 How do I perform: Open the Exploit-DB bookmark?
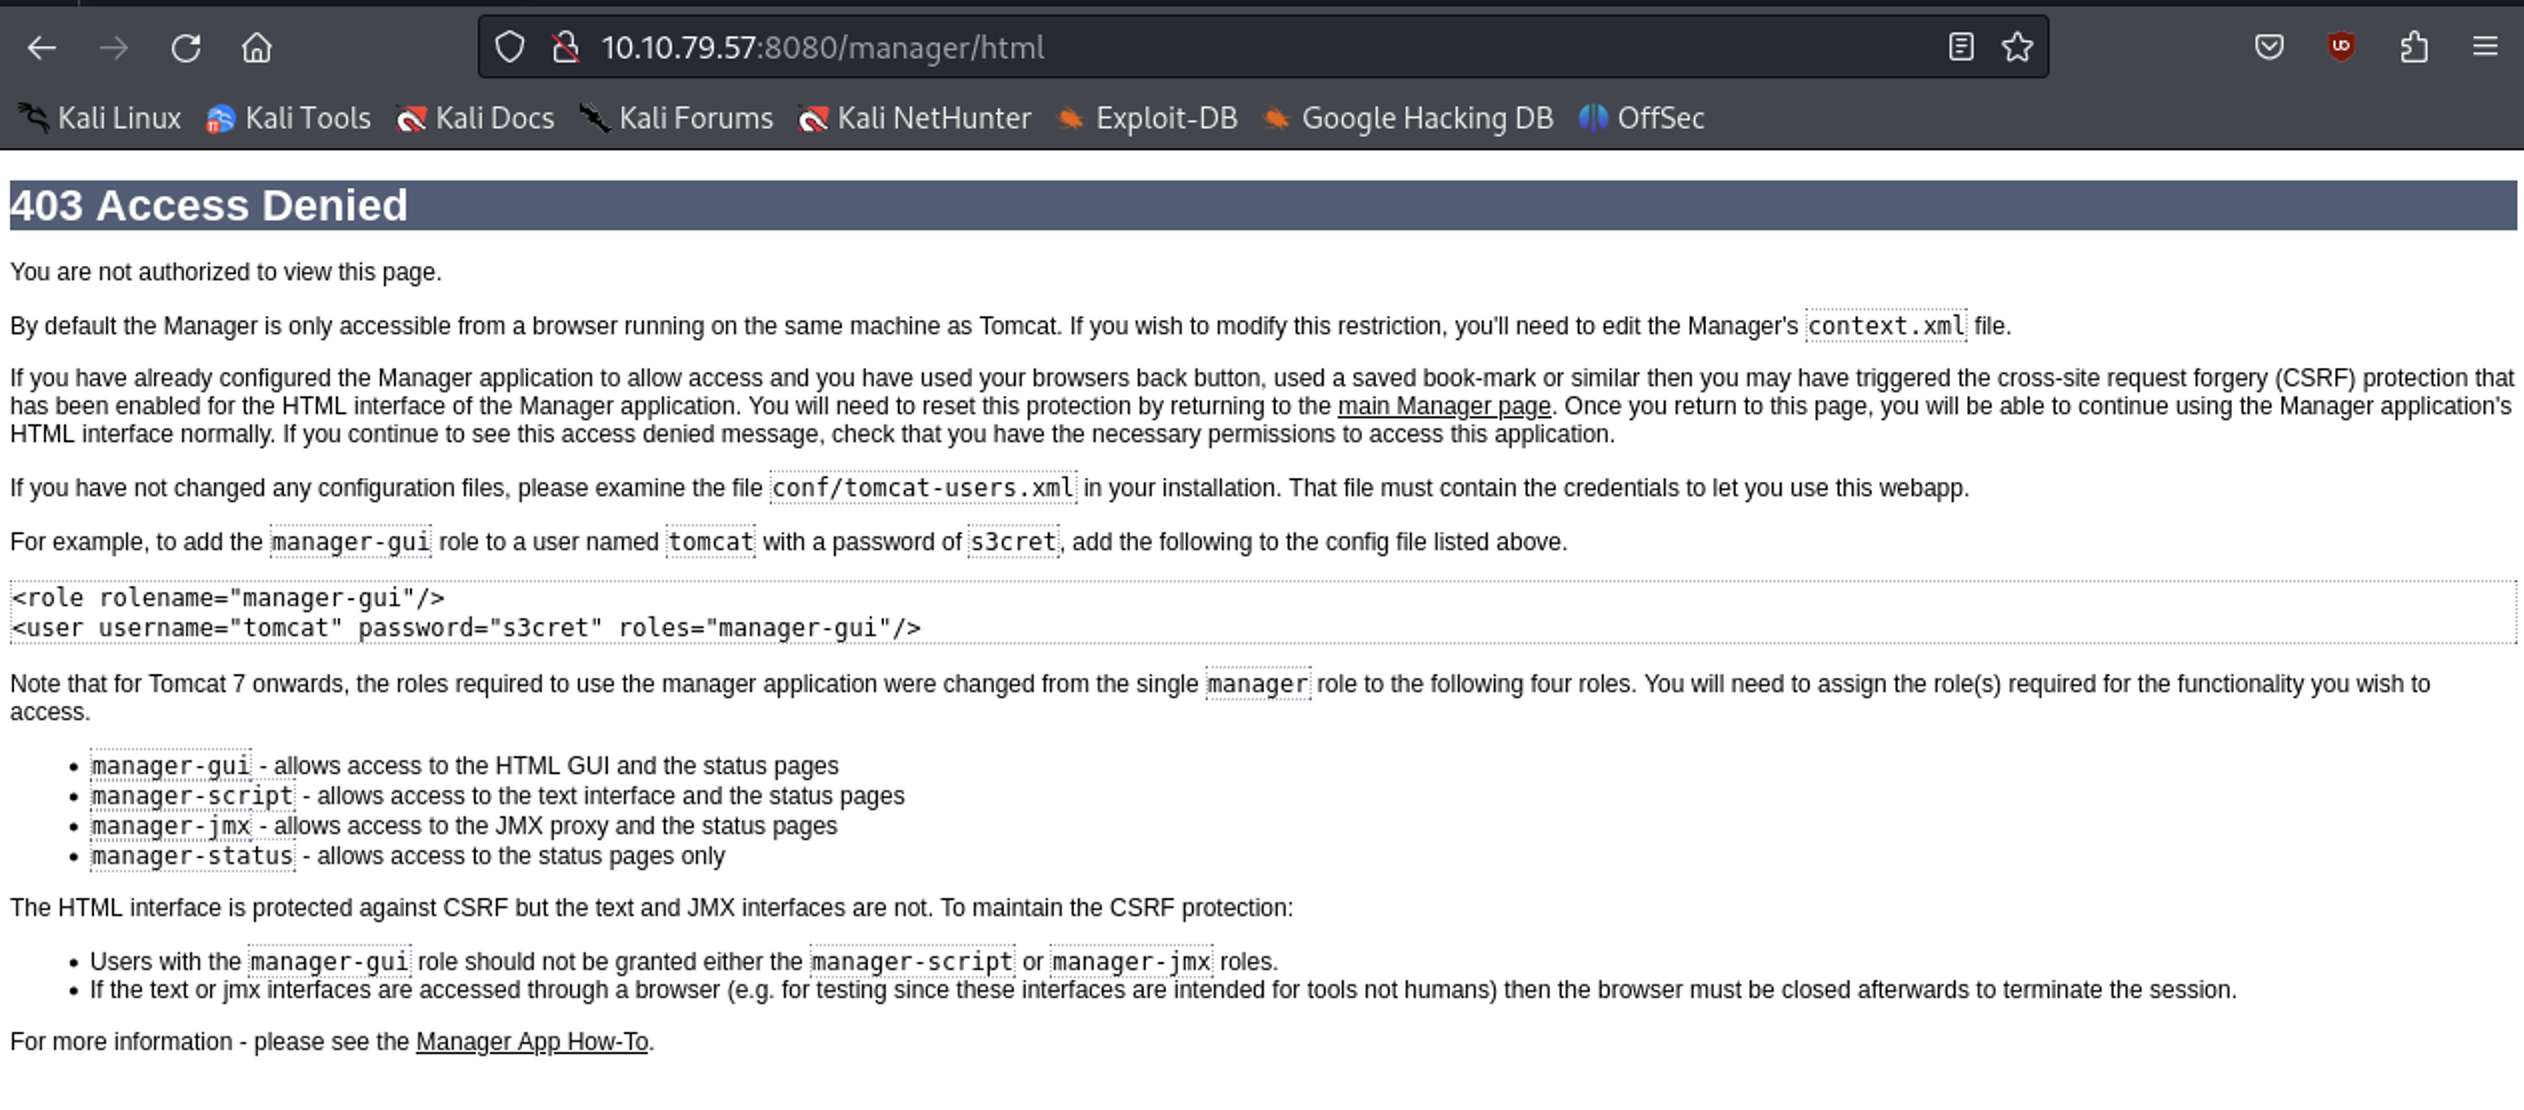[1147, 118]
